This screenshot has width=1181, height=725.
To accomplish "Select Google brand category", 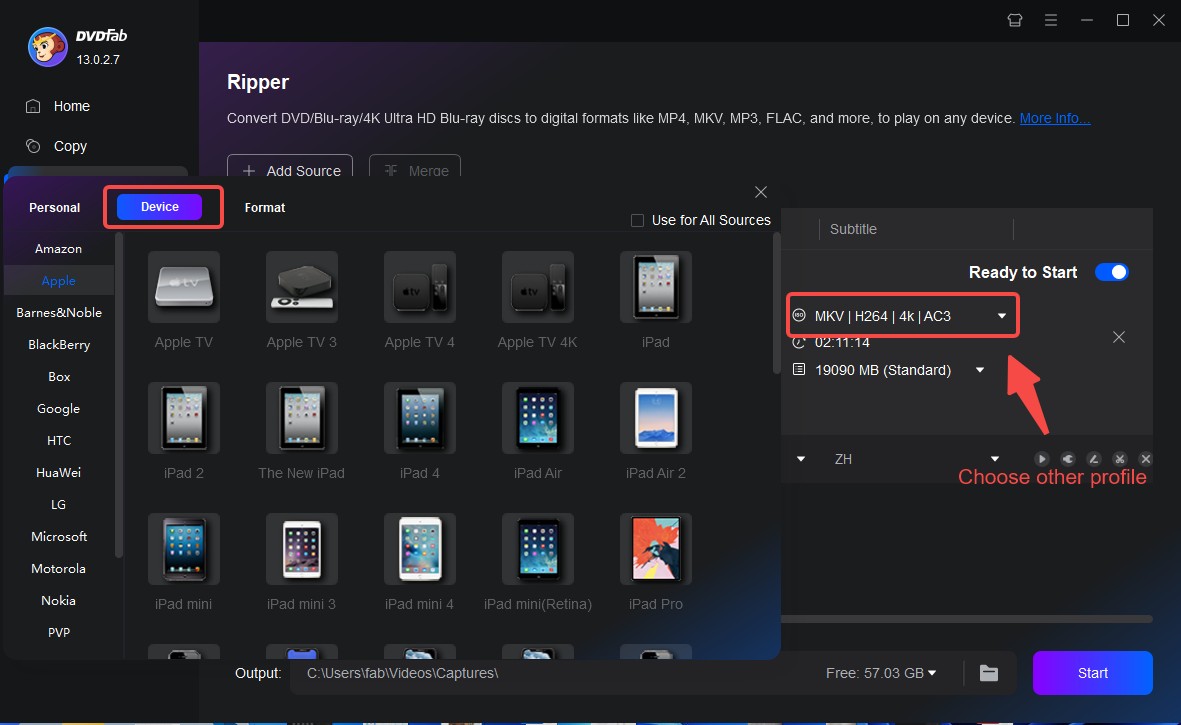I will click(x=59, y=408).
